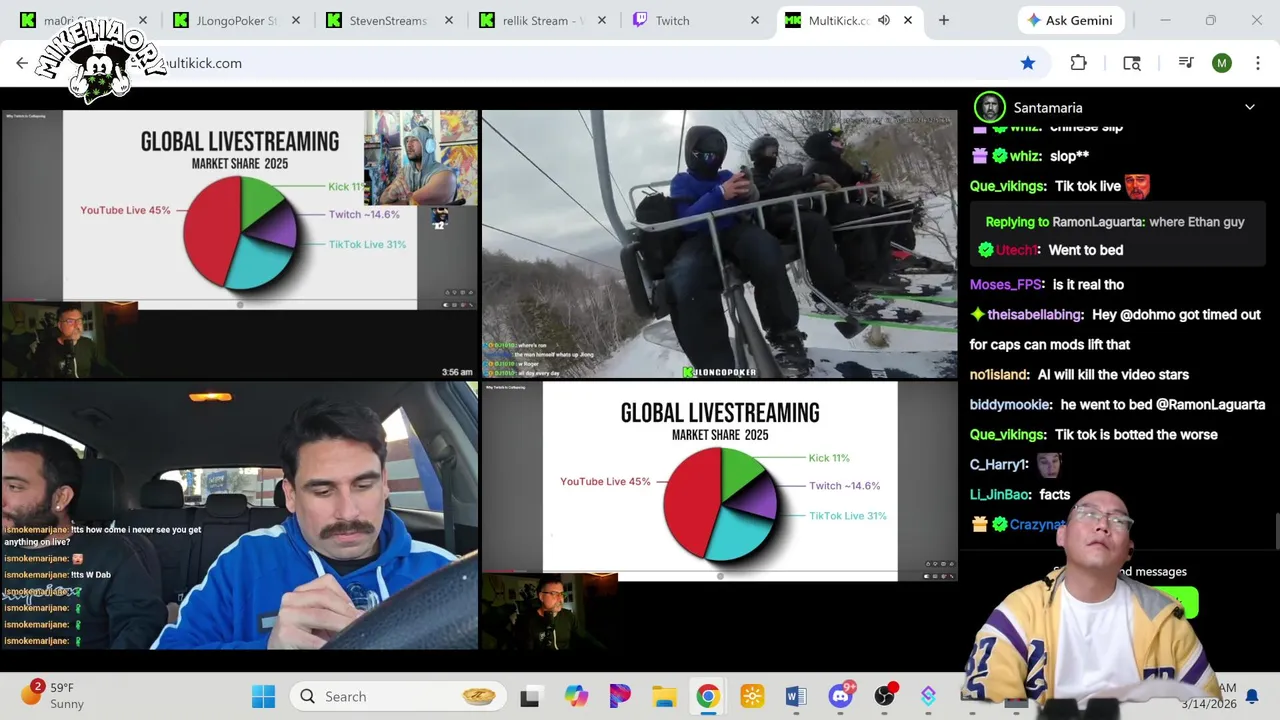Switch to the StevenStreams tab

tap(388, 20)
